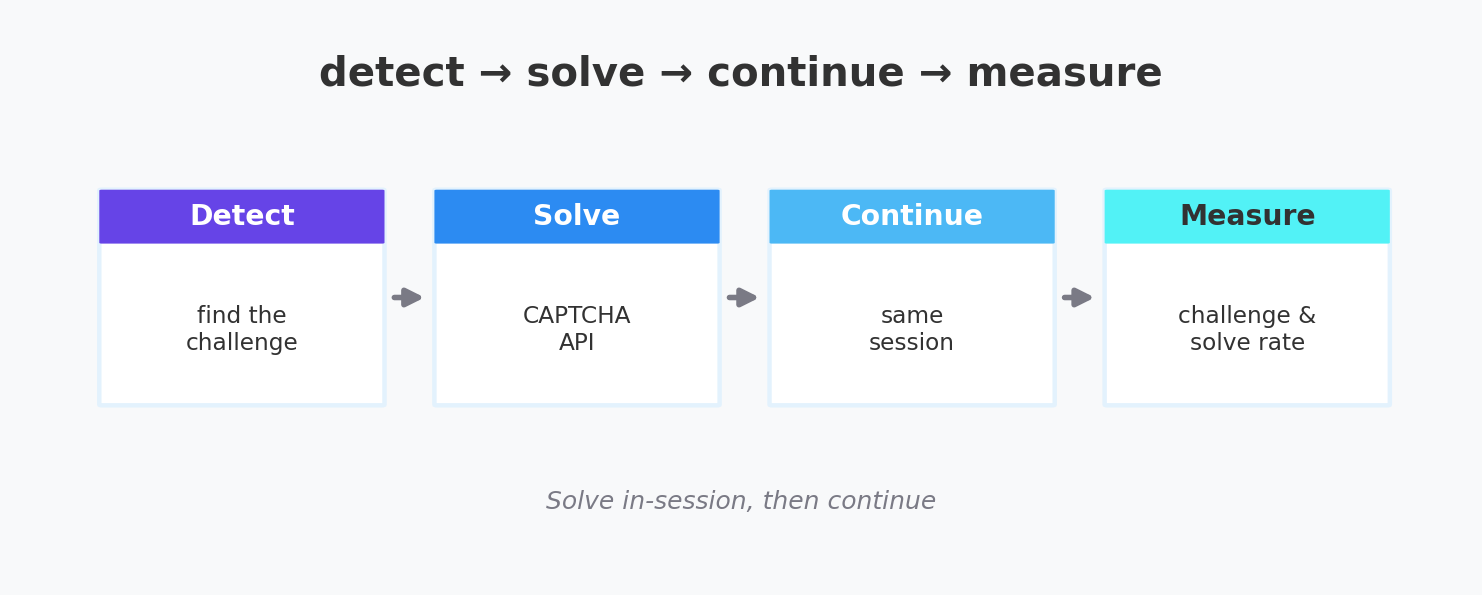The width and height of the screenshot is (1482, 595).
Task: Click the first arrow in the title
Action: tap(495, 75)
